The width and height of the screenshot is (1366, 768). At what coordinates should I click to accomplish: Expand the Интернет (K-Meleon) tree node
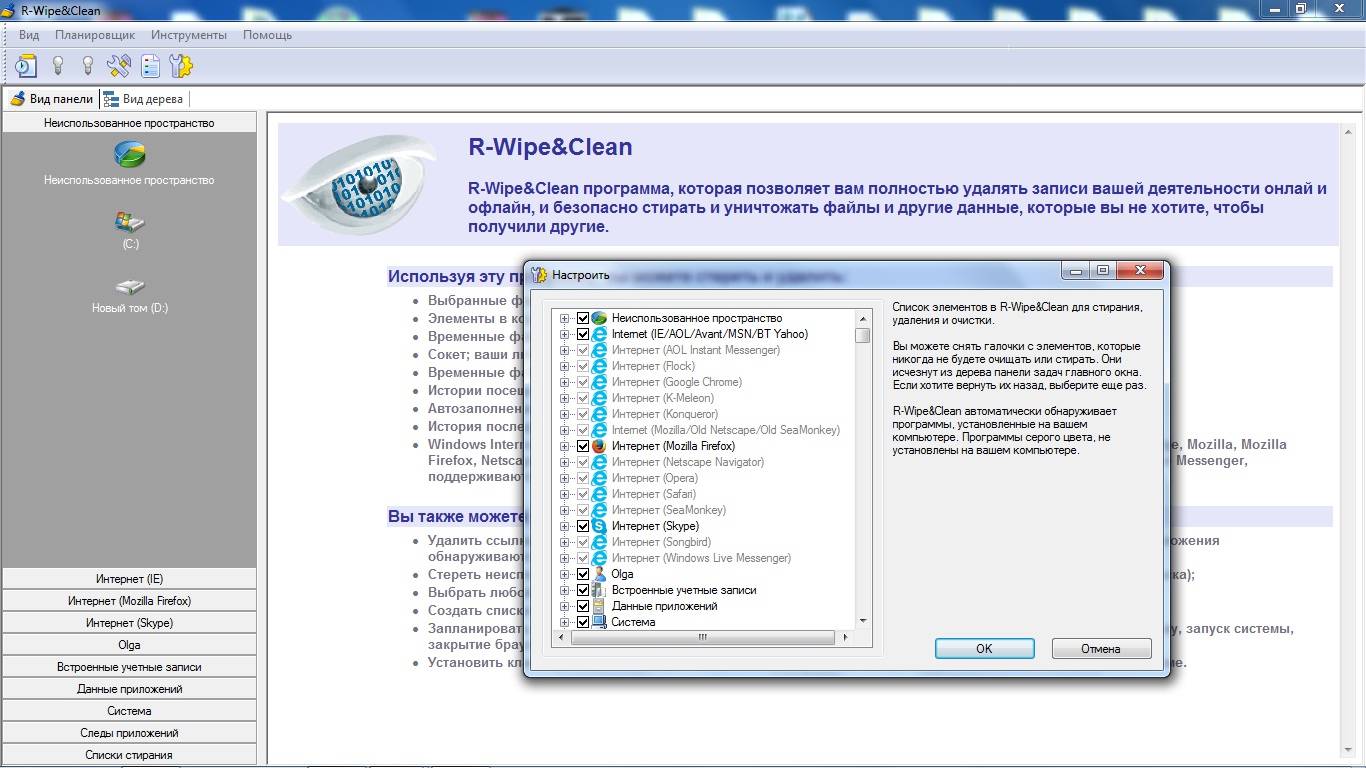[x=565, y=398]
